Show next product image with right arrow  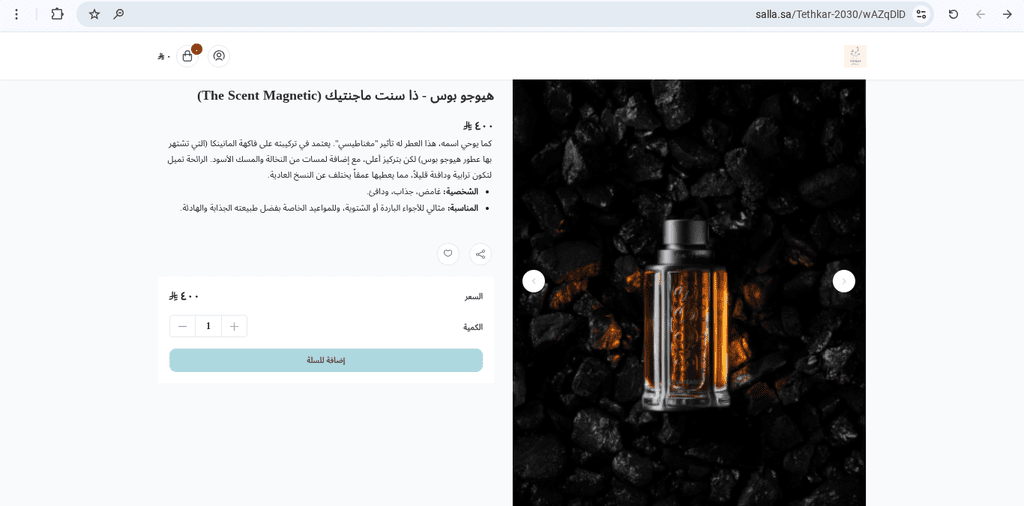[844, 281]
